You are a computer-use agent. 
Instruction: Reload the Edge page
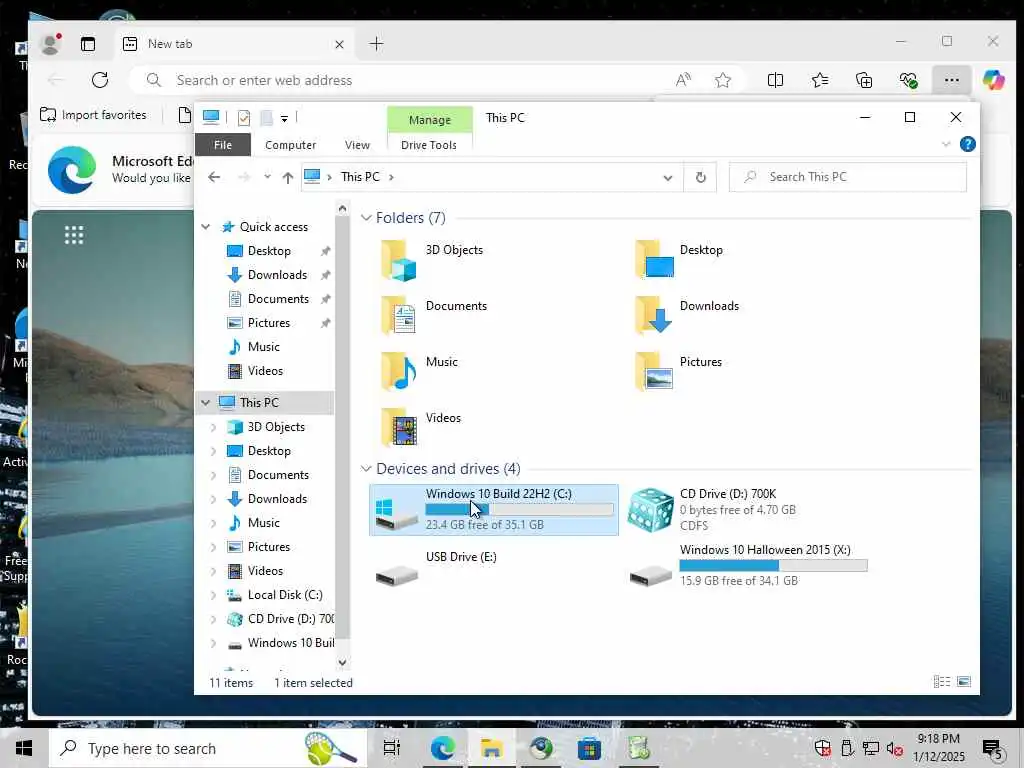pyautogui.click(x=100, y=80)
